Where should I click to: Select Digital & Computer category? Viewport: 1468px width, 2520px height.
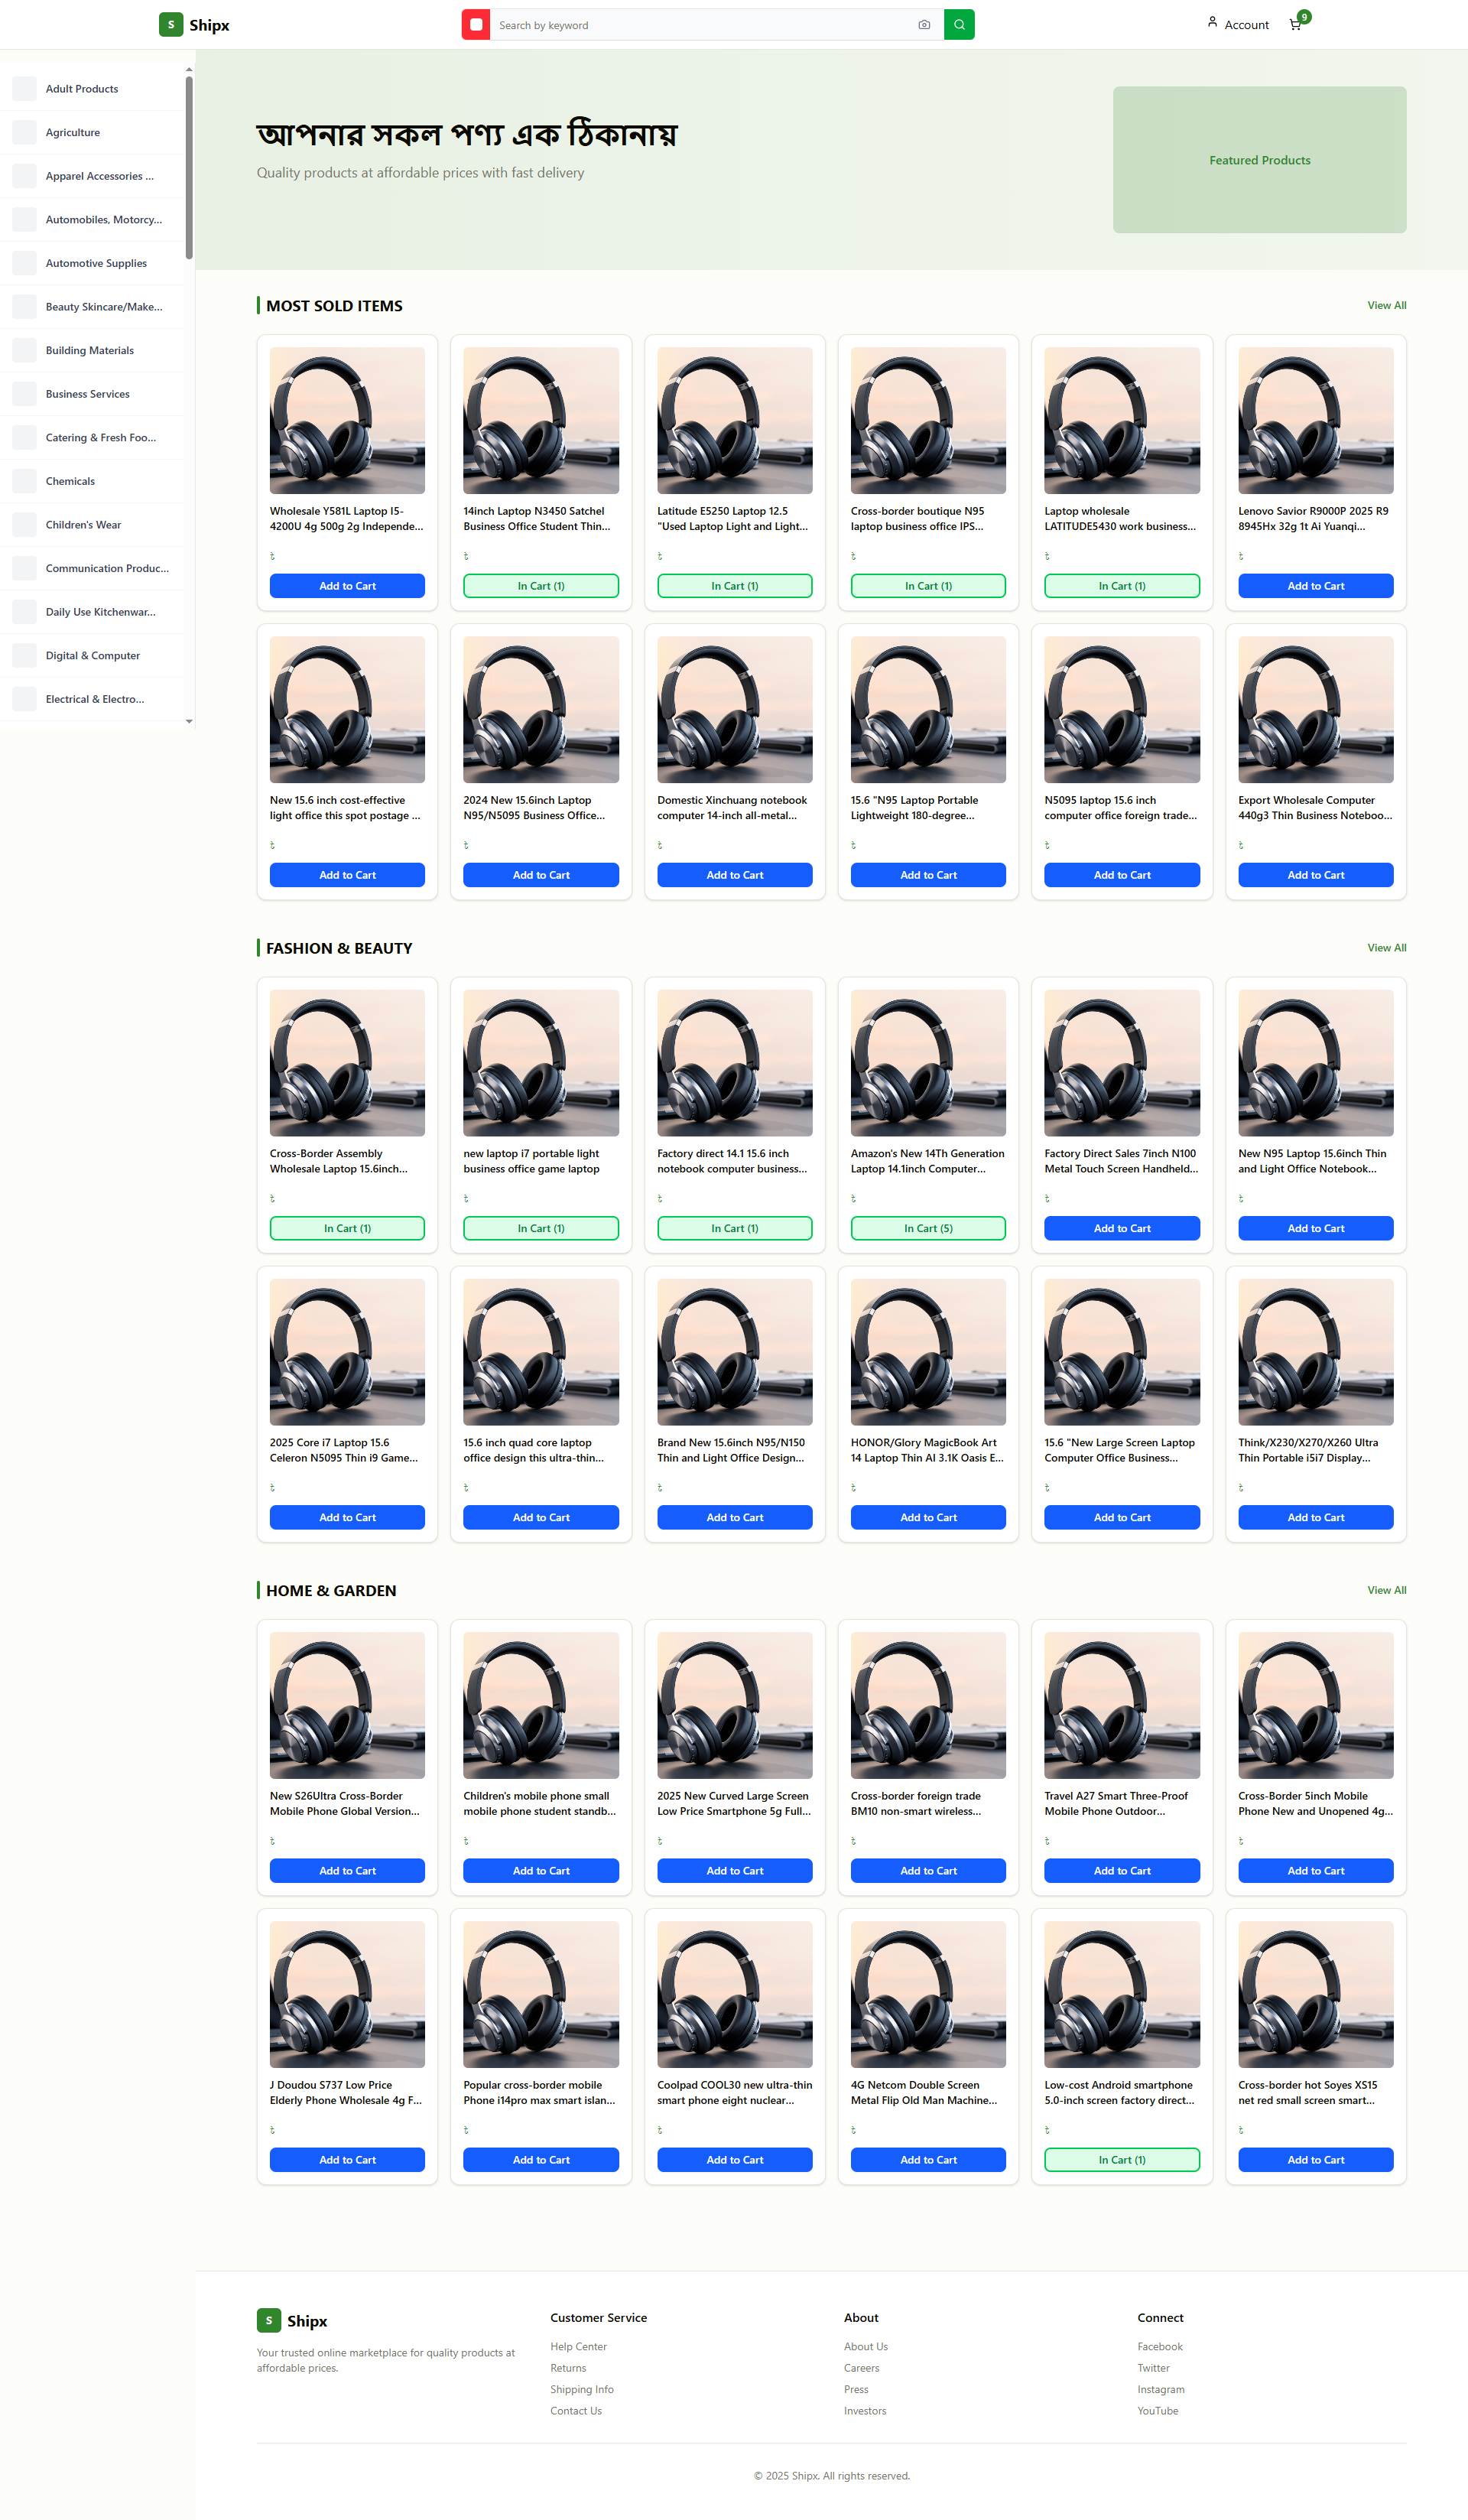(92, 656)
